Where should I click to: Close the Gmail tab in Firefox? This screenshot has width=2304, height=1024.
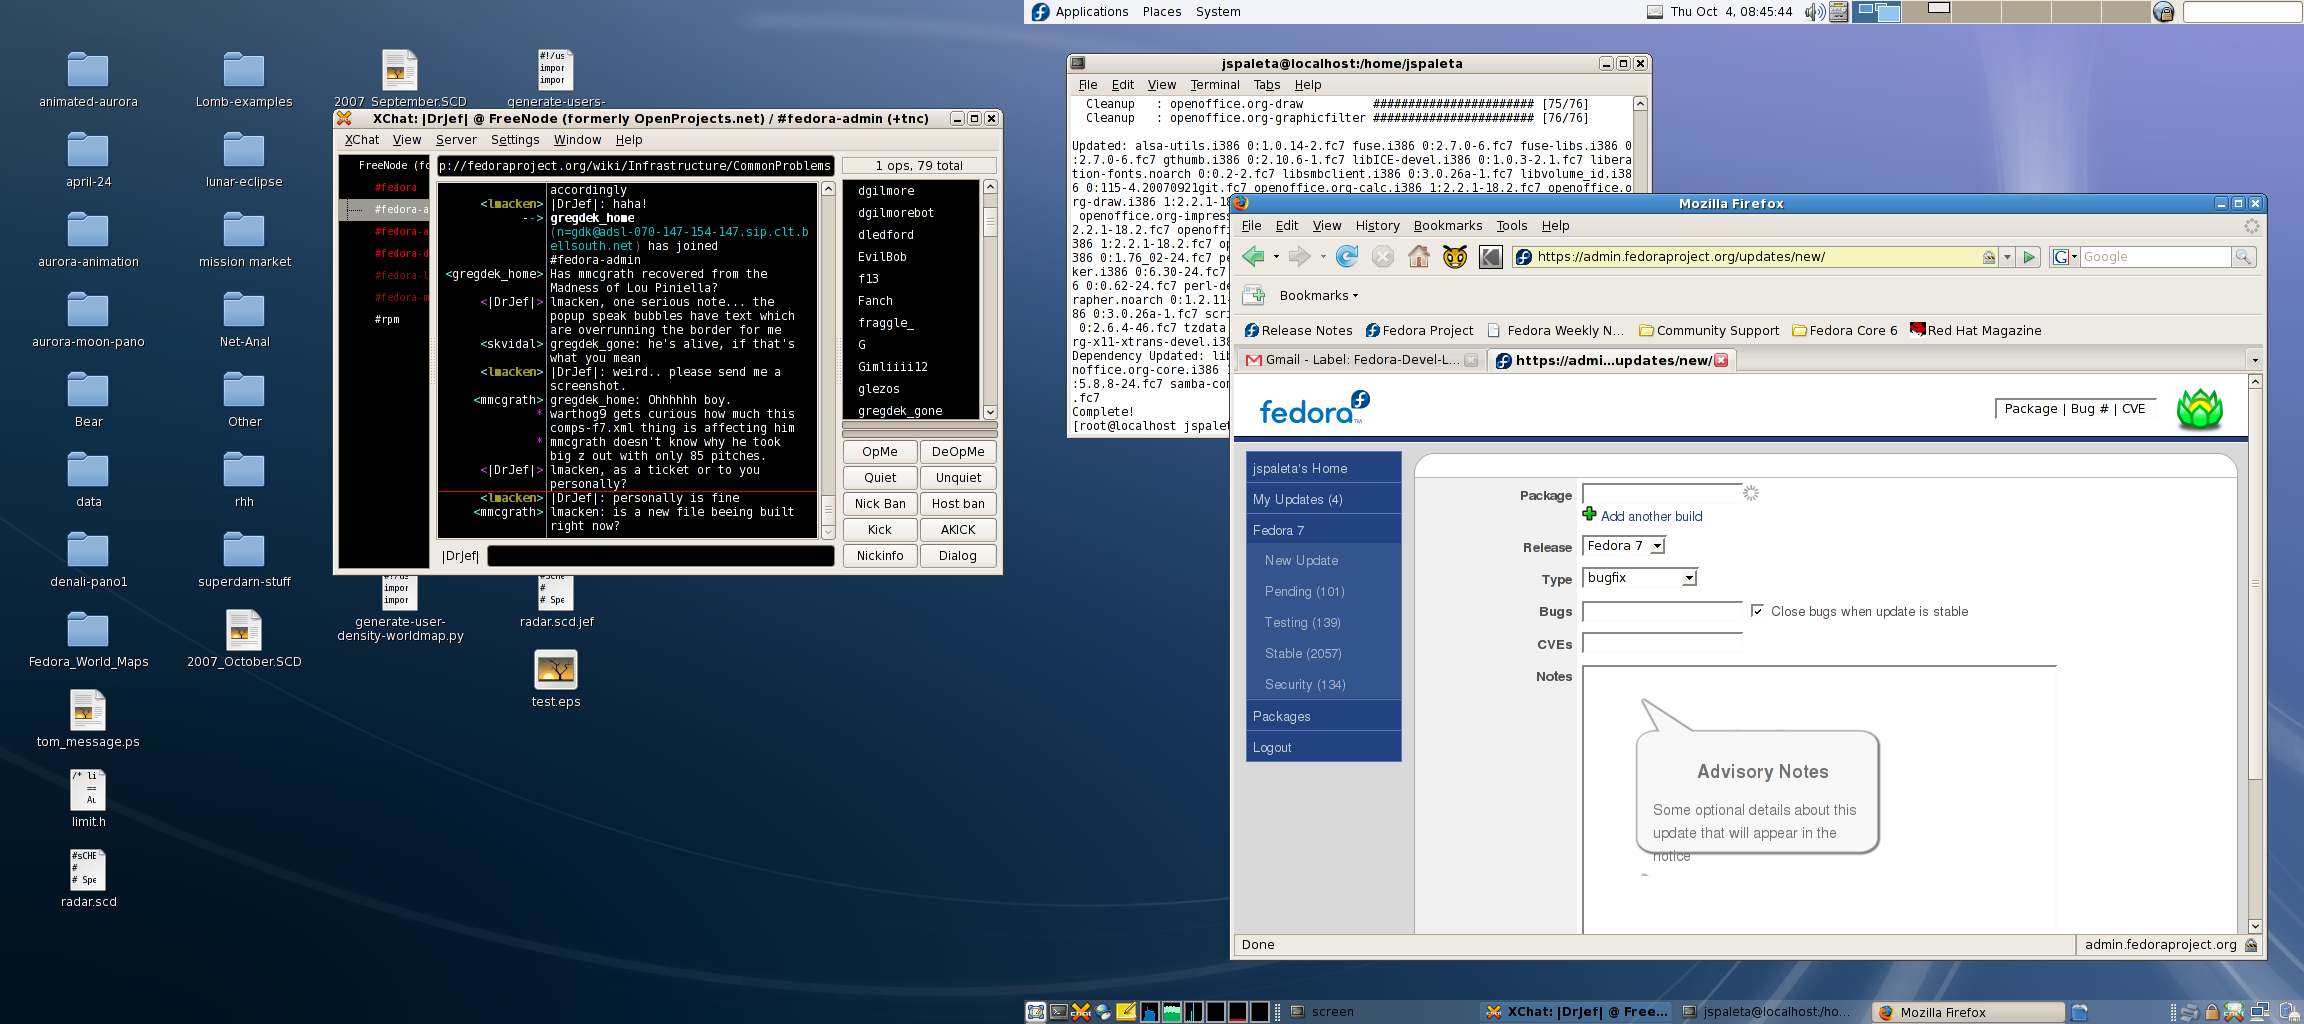(1471, 360)
